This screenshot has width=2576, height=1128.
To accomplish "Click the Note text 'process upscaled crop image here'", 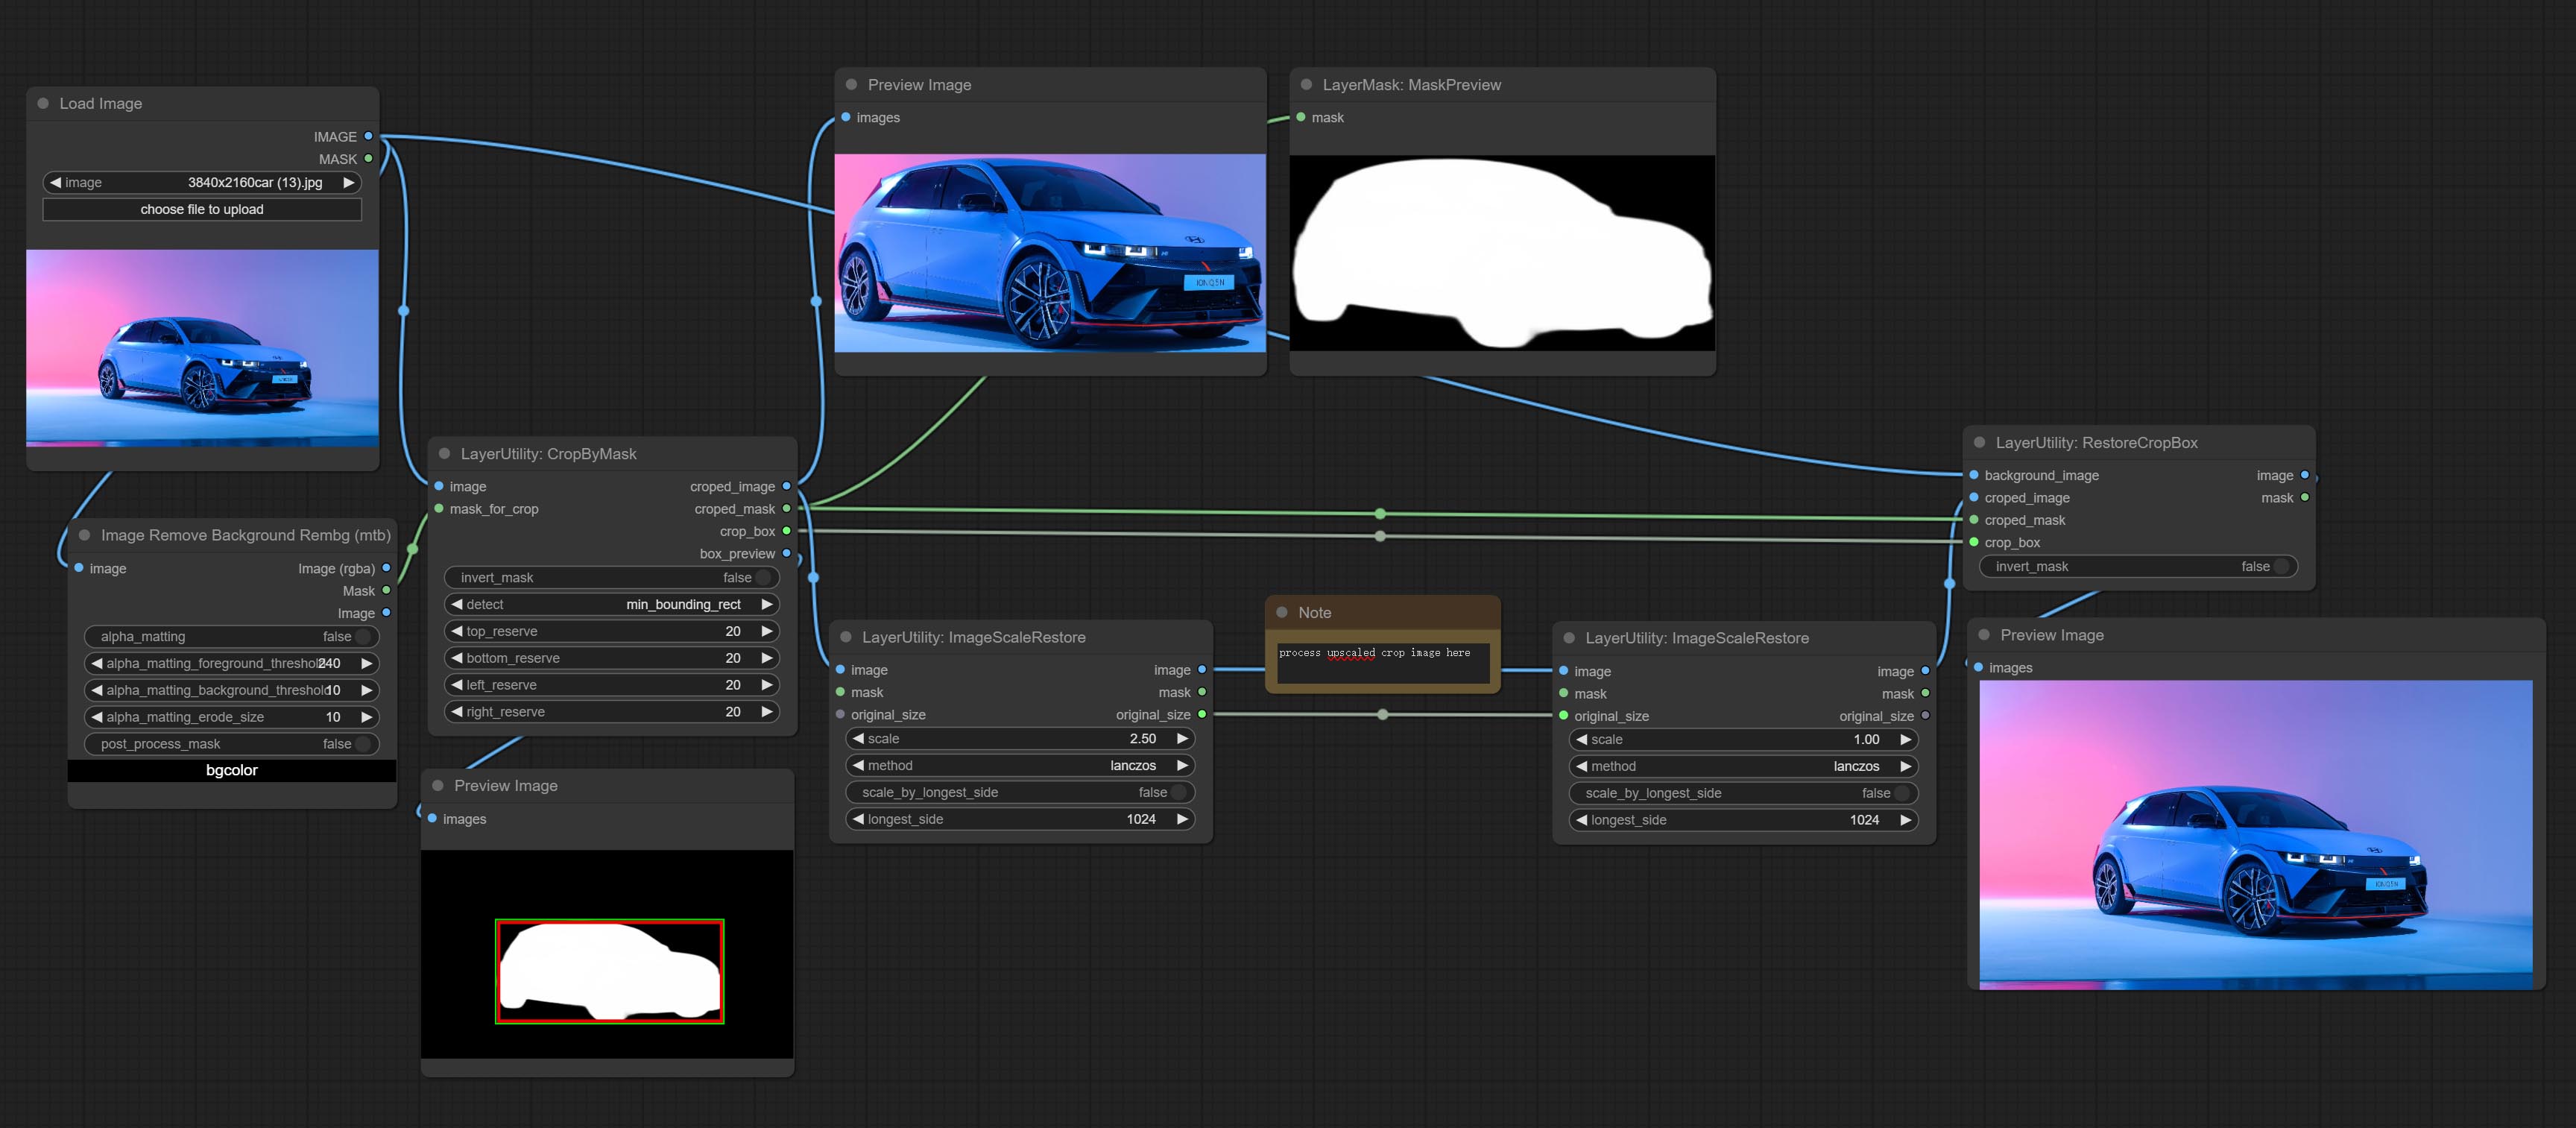I will (1374, 654).
